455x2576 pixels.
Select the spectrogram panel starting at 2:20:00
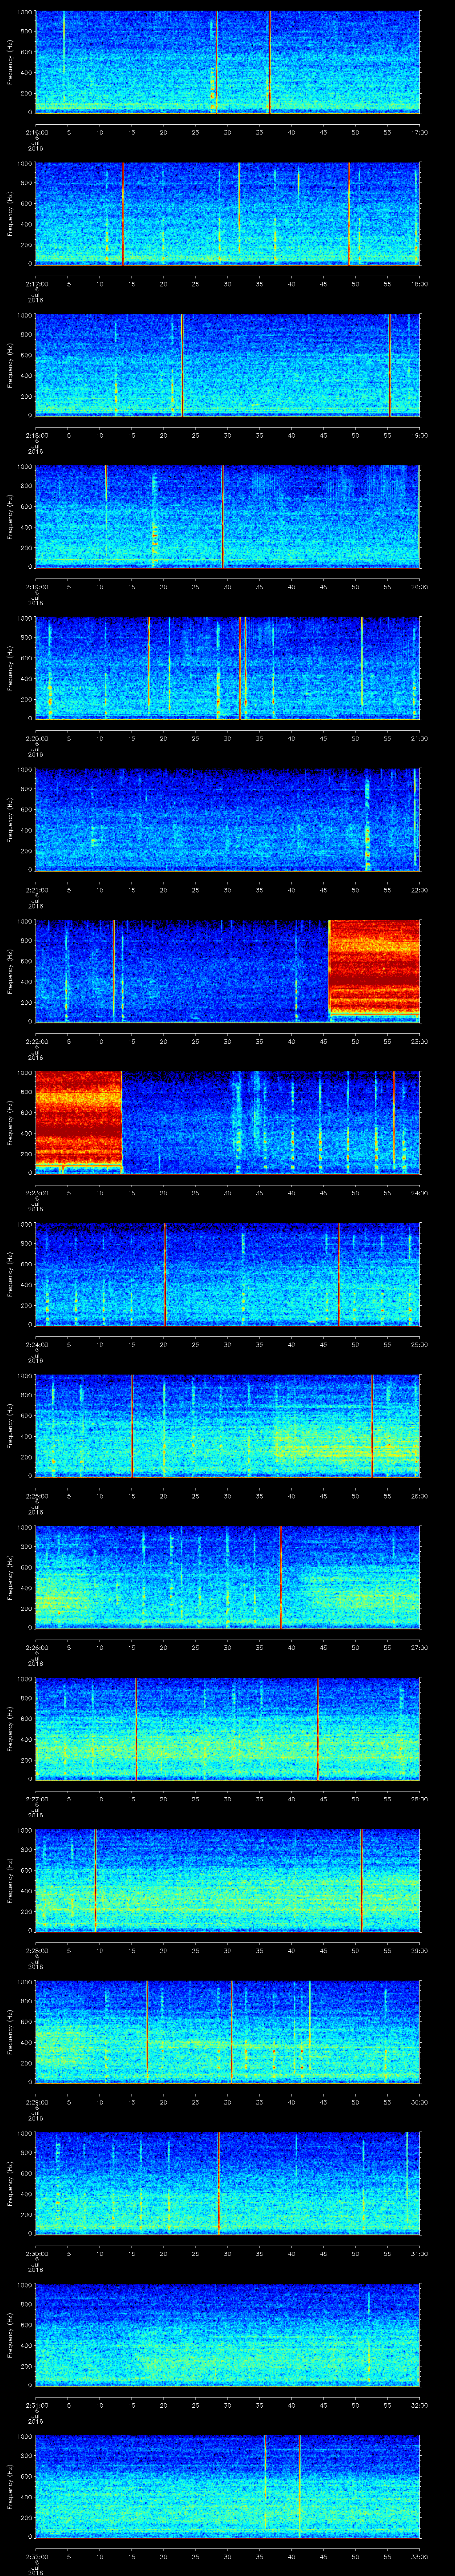coord(227,668)
